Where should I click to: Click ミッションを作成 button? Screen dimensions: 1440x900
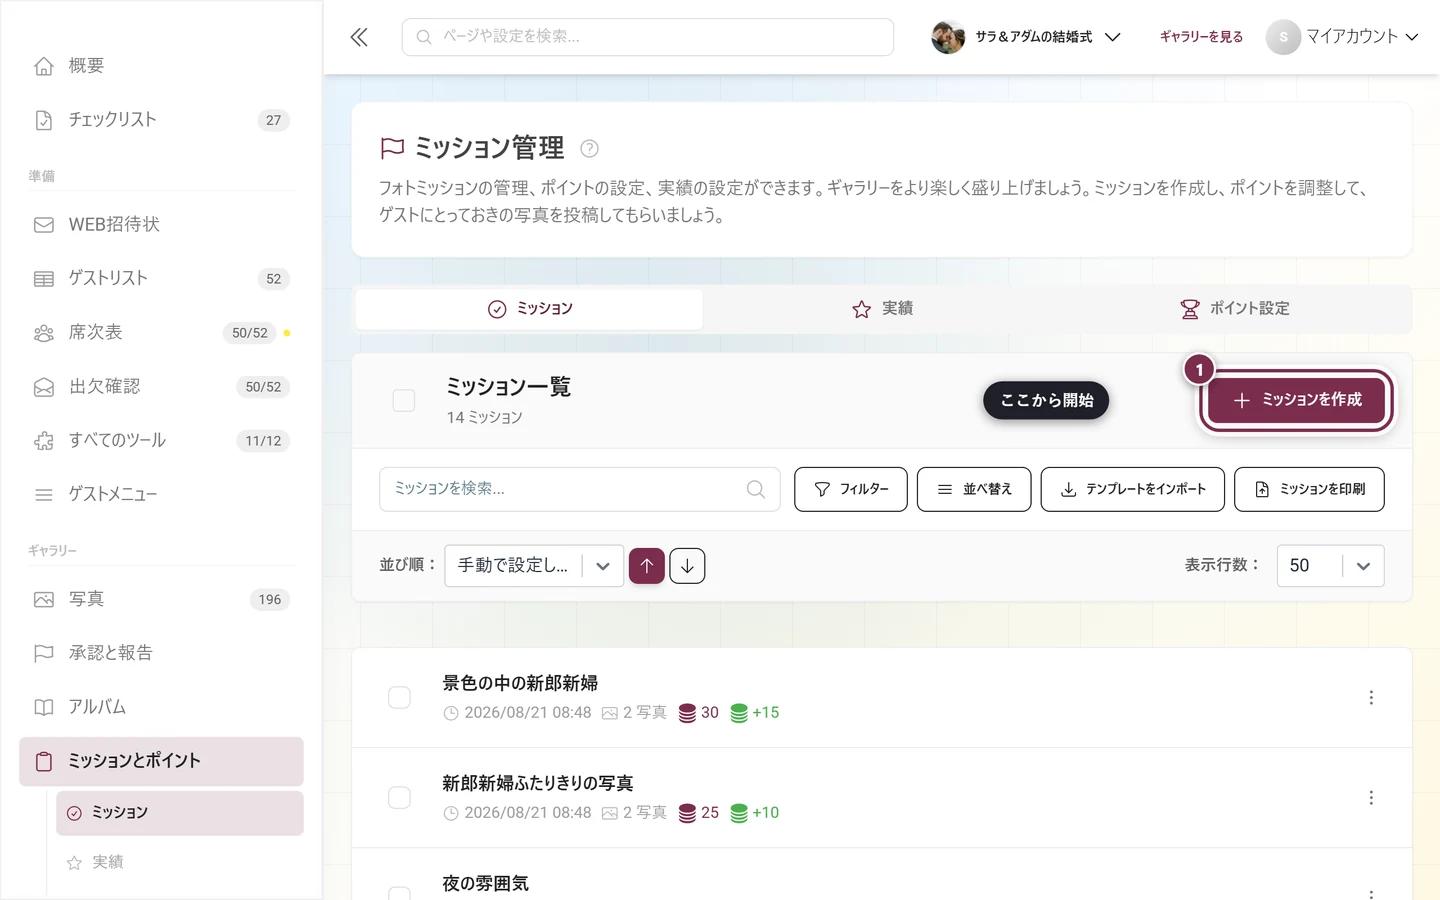point(1297,400)
